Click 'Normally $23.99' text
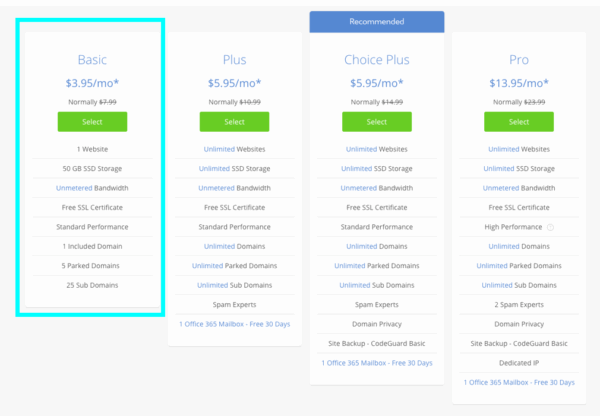This screenshot has height=416, width=600. pos(519,102)
